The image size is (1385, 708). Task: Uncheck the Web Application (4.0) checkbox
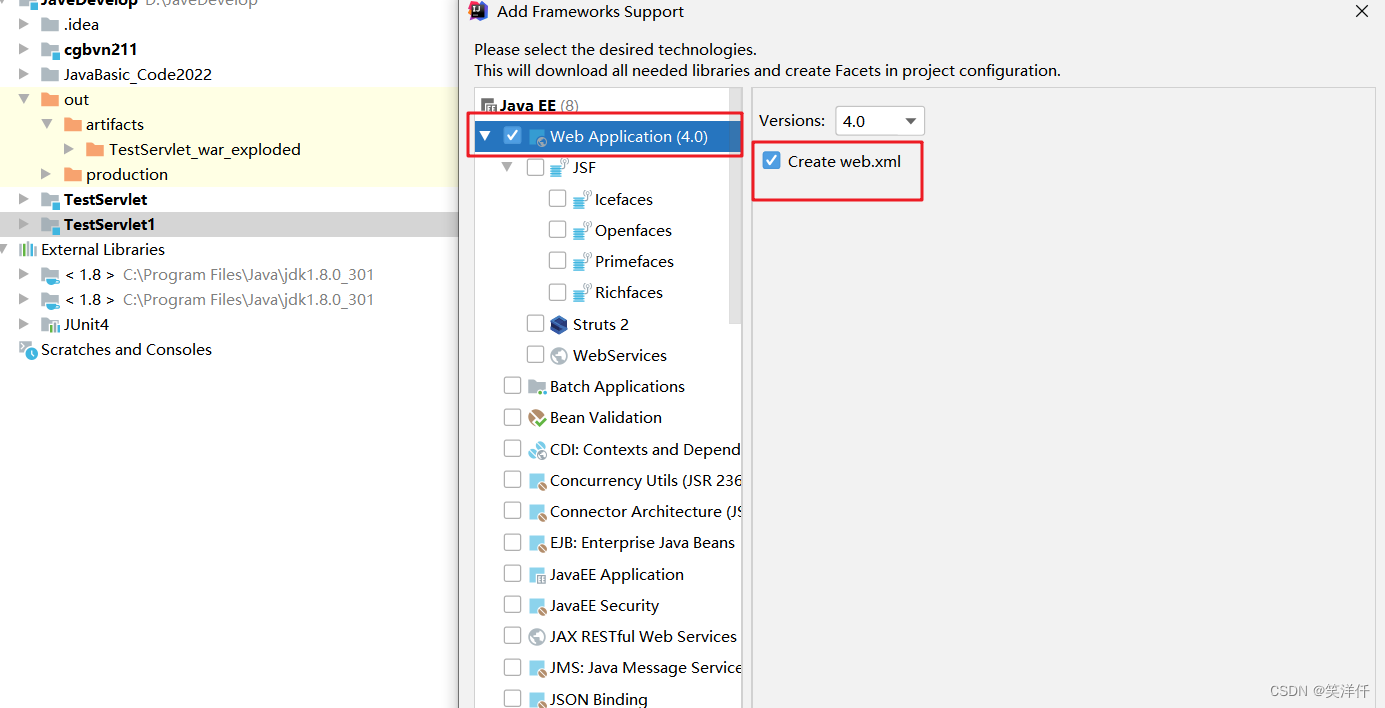[513, 135]
